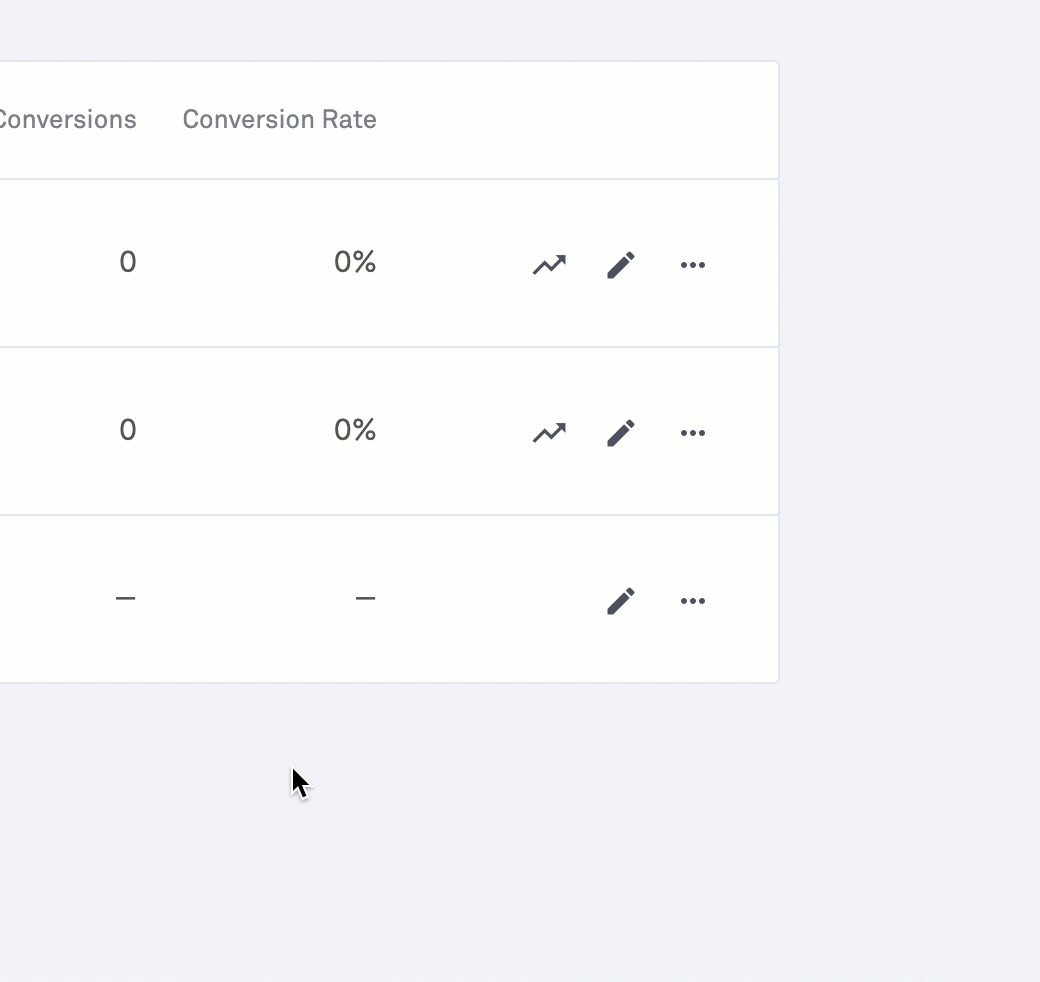The height and width of the screenshot is (982, 1040).
Task: Sort by Conversion Rate column header
Action: coord(279,119)
